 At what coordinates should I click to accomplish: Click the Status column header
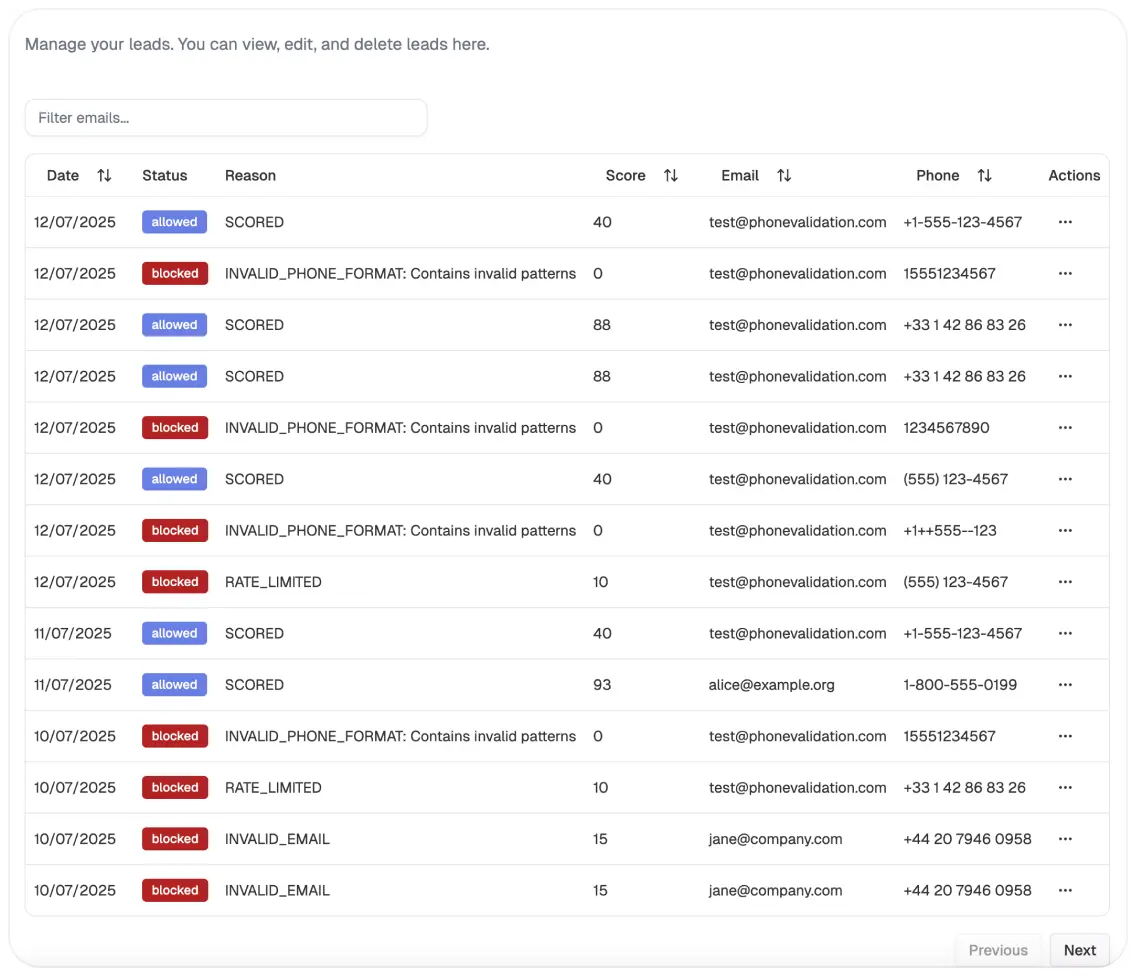coord(164,175)
